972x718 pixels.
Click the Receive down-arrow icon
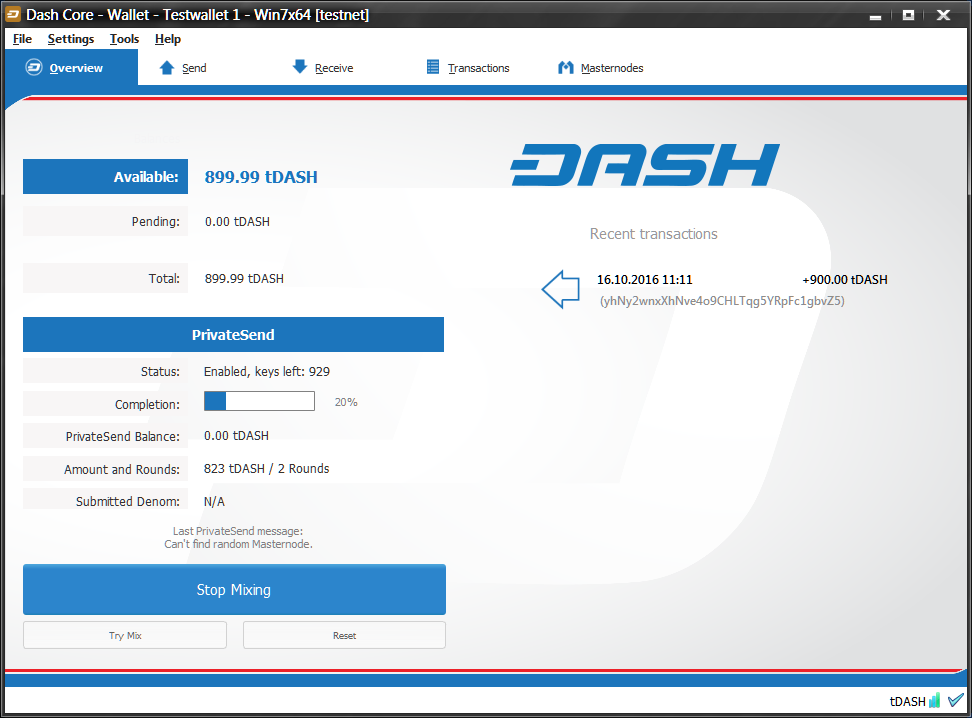(x=300, y=67)
